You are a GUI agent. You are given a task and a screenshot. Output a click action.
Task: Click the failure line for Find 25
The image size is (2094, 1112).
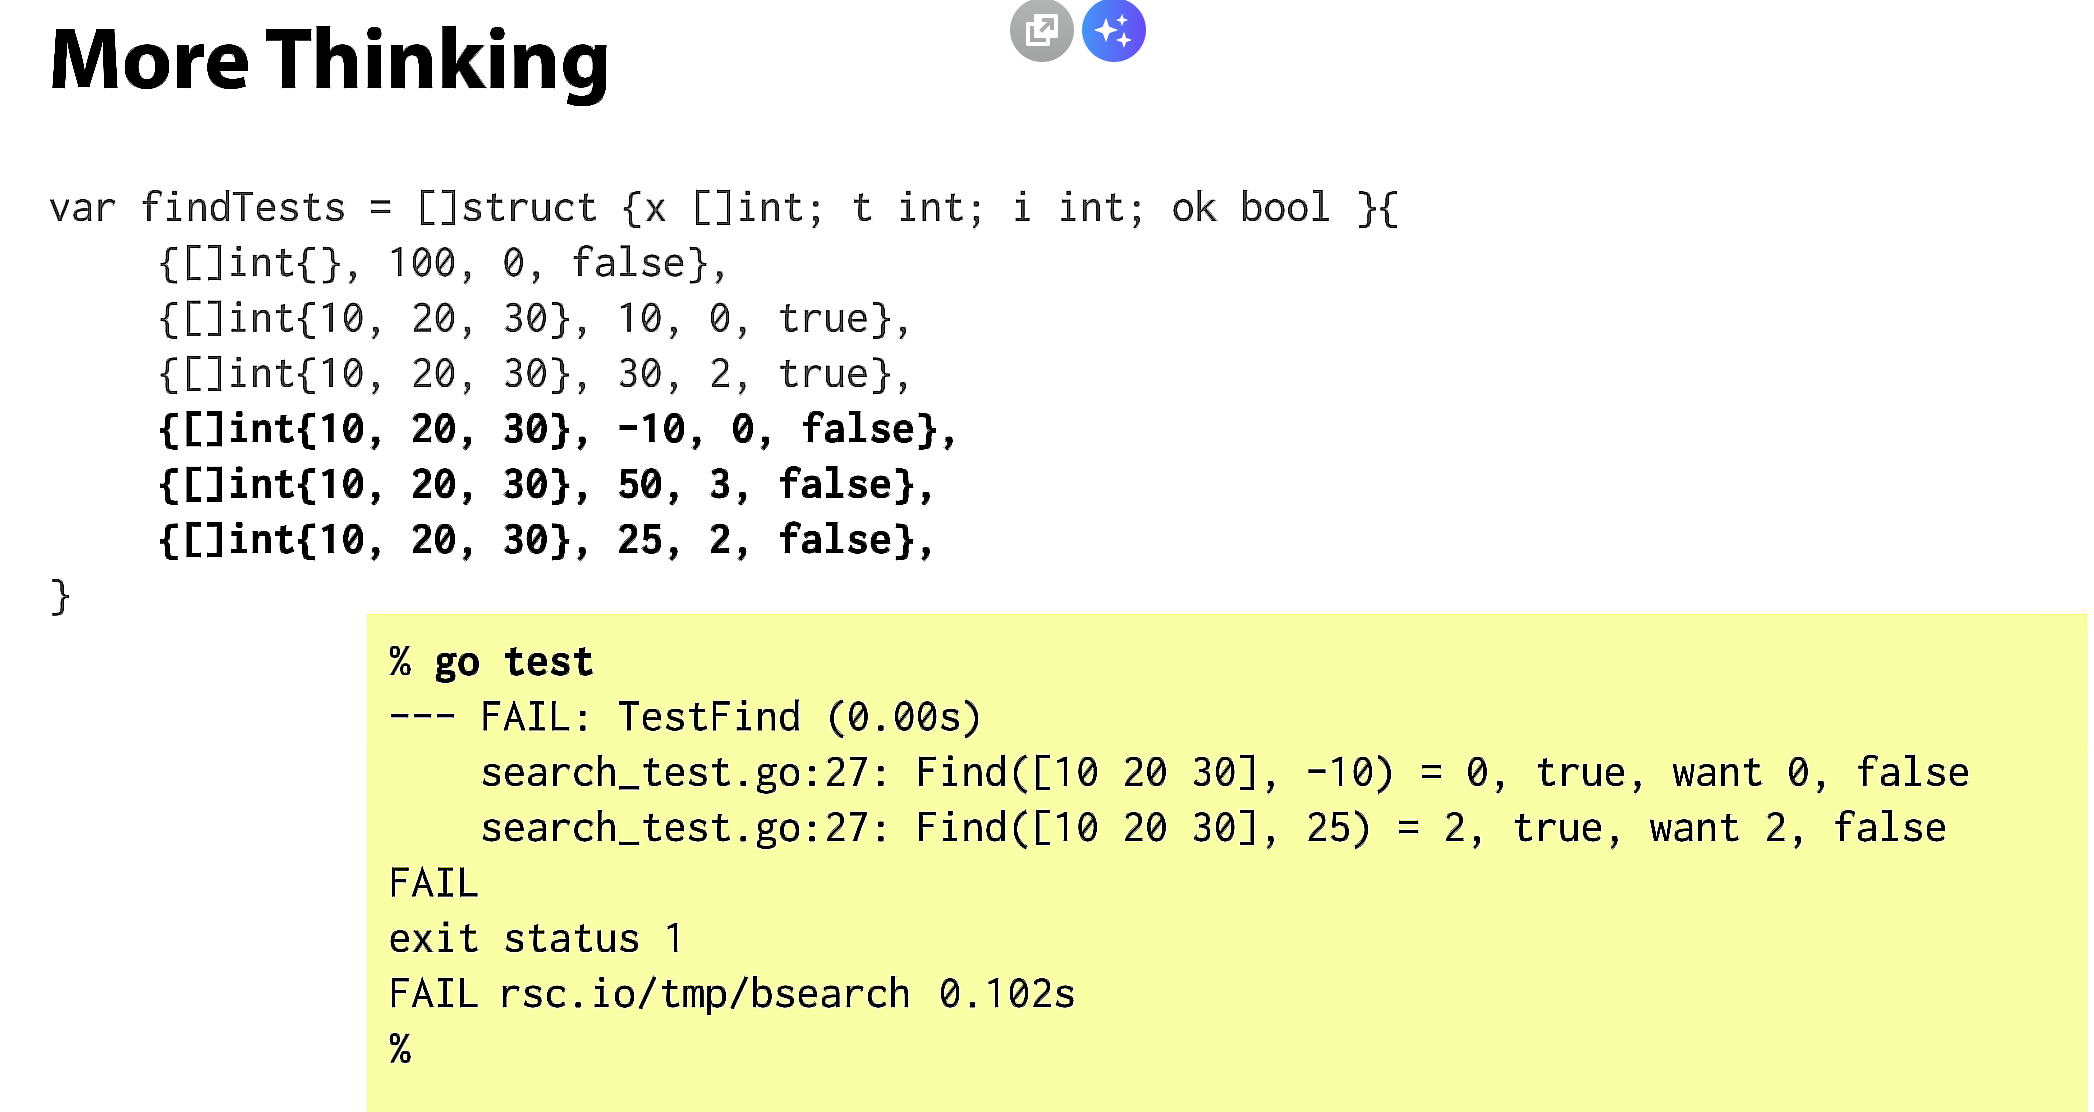pos(1213,828)
